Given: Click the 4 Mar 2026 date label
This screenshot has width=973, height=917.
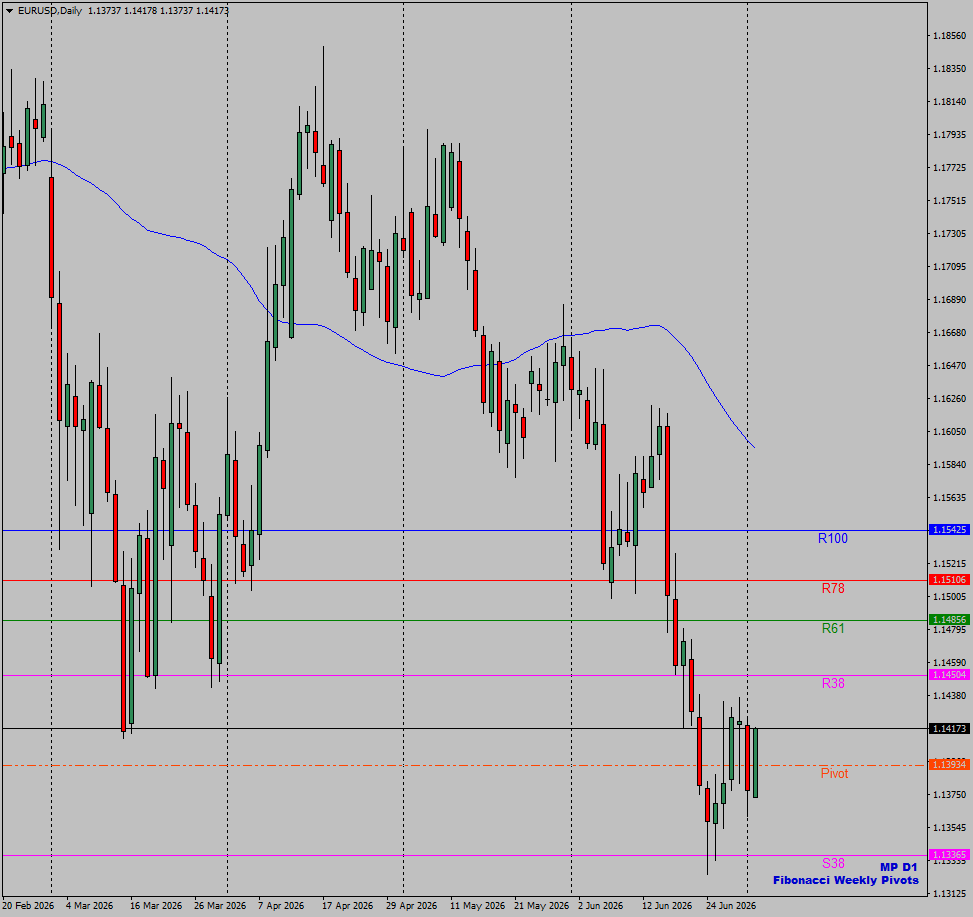Looking at the screenshot, I should [x=89, y=906].
